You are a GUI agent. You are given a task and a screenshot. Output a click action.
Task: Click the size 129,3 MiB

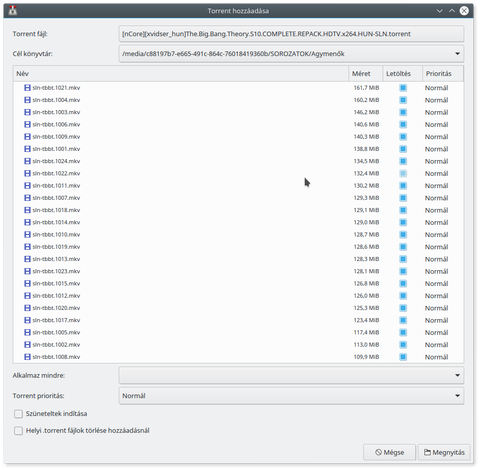point(366,198)
